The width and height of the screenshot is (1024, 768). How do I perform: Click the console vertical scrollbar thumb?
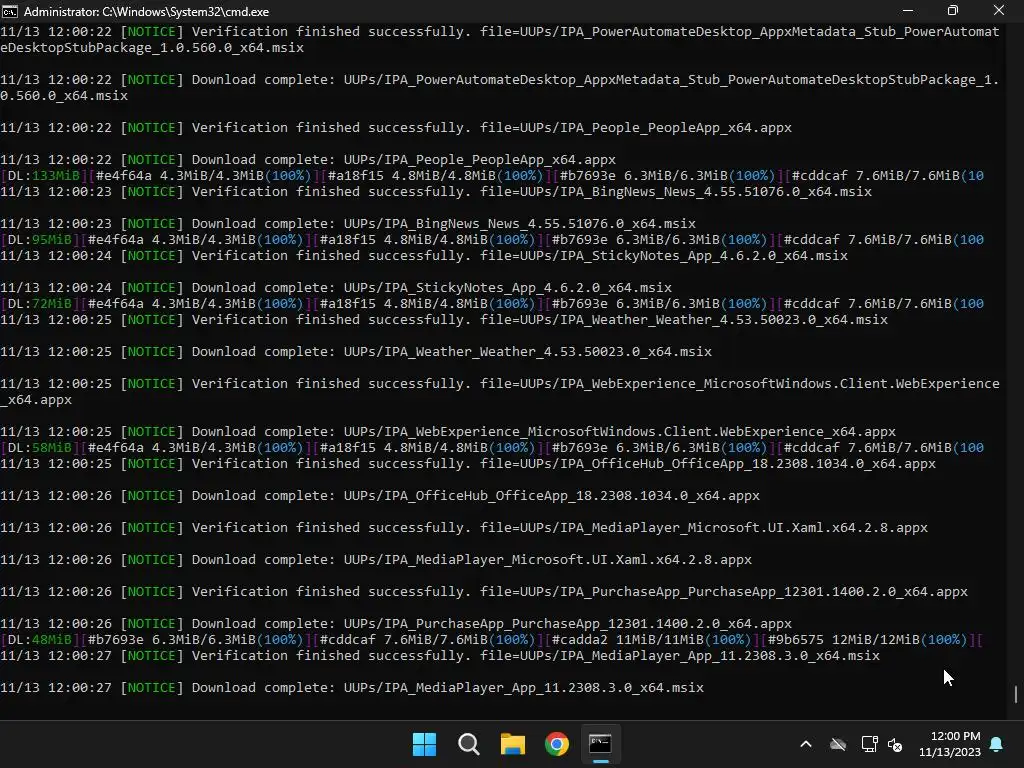point(1016,694)
